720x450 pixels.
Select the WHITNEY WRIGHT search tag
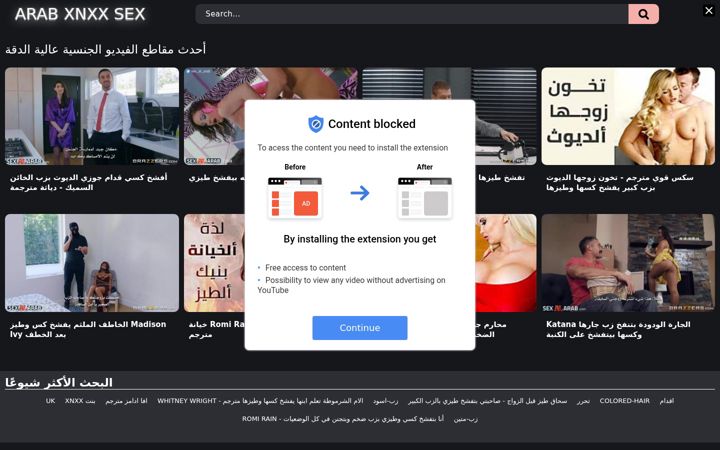click(260, 401)
